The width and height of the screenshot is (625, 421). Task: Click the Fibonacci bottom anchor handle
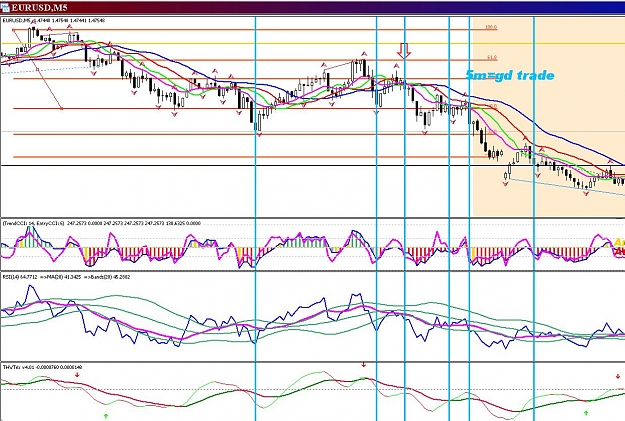61,108
